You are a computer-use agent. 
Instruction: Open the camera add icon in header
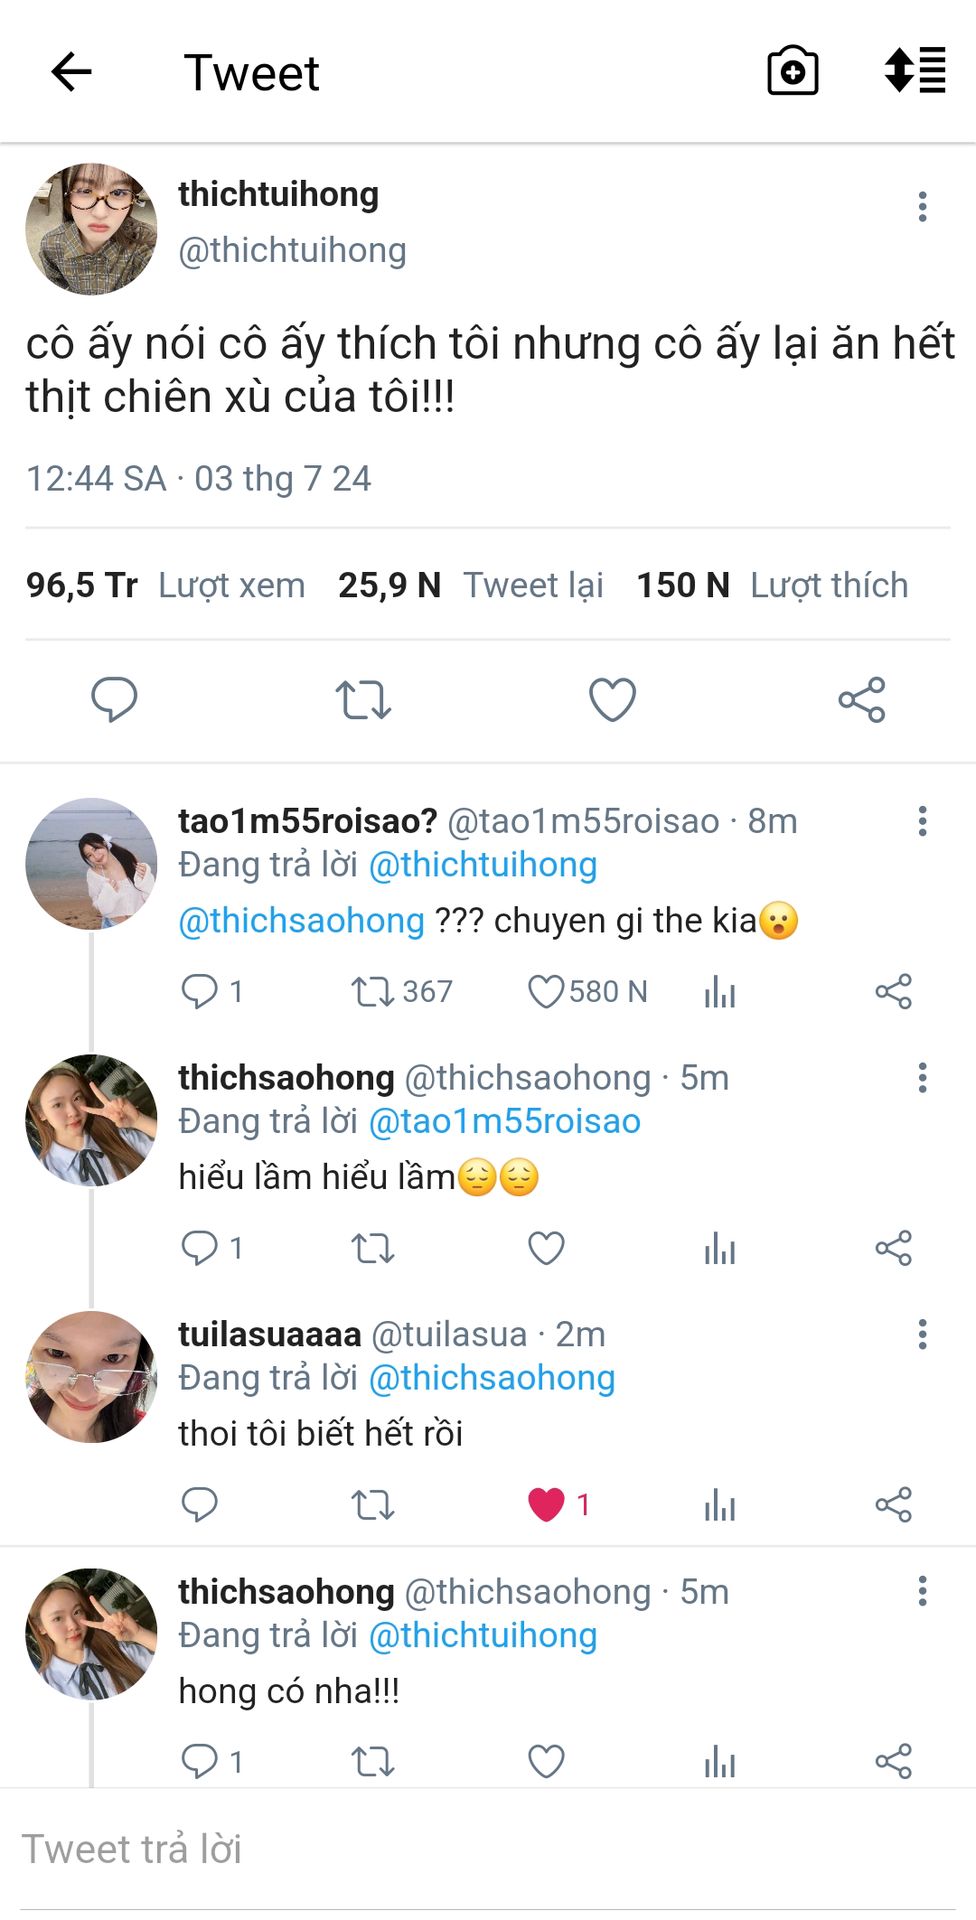point(792,72)
